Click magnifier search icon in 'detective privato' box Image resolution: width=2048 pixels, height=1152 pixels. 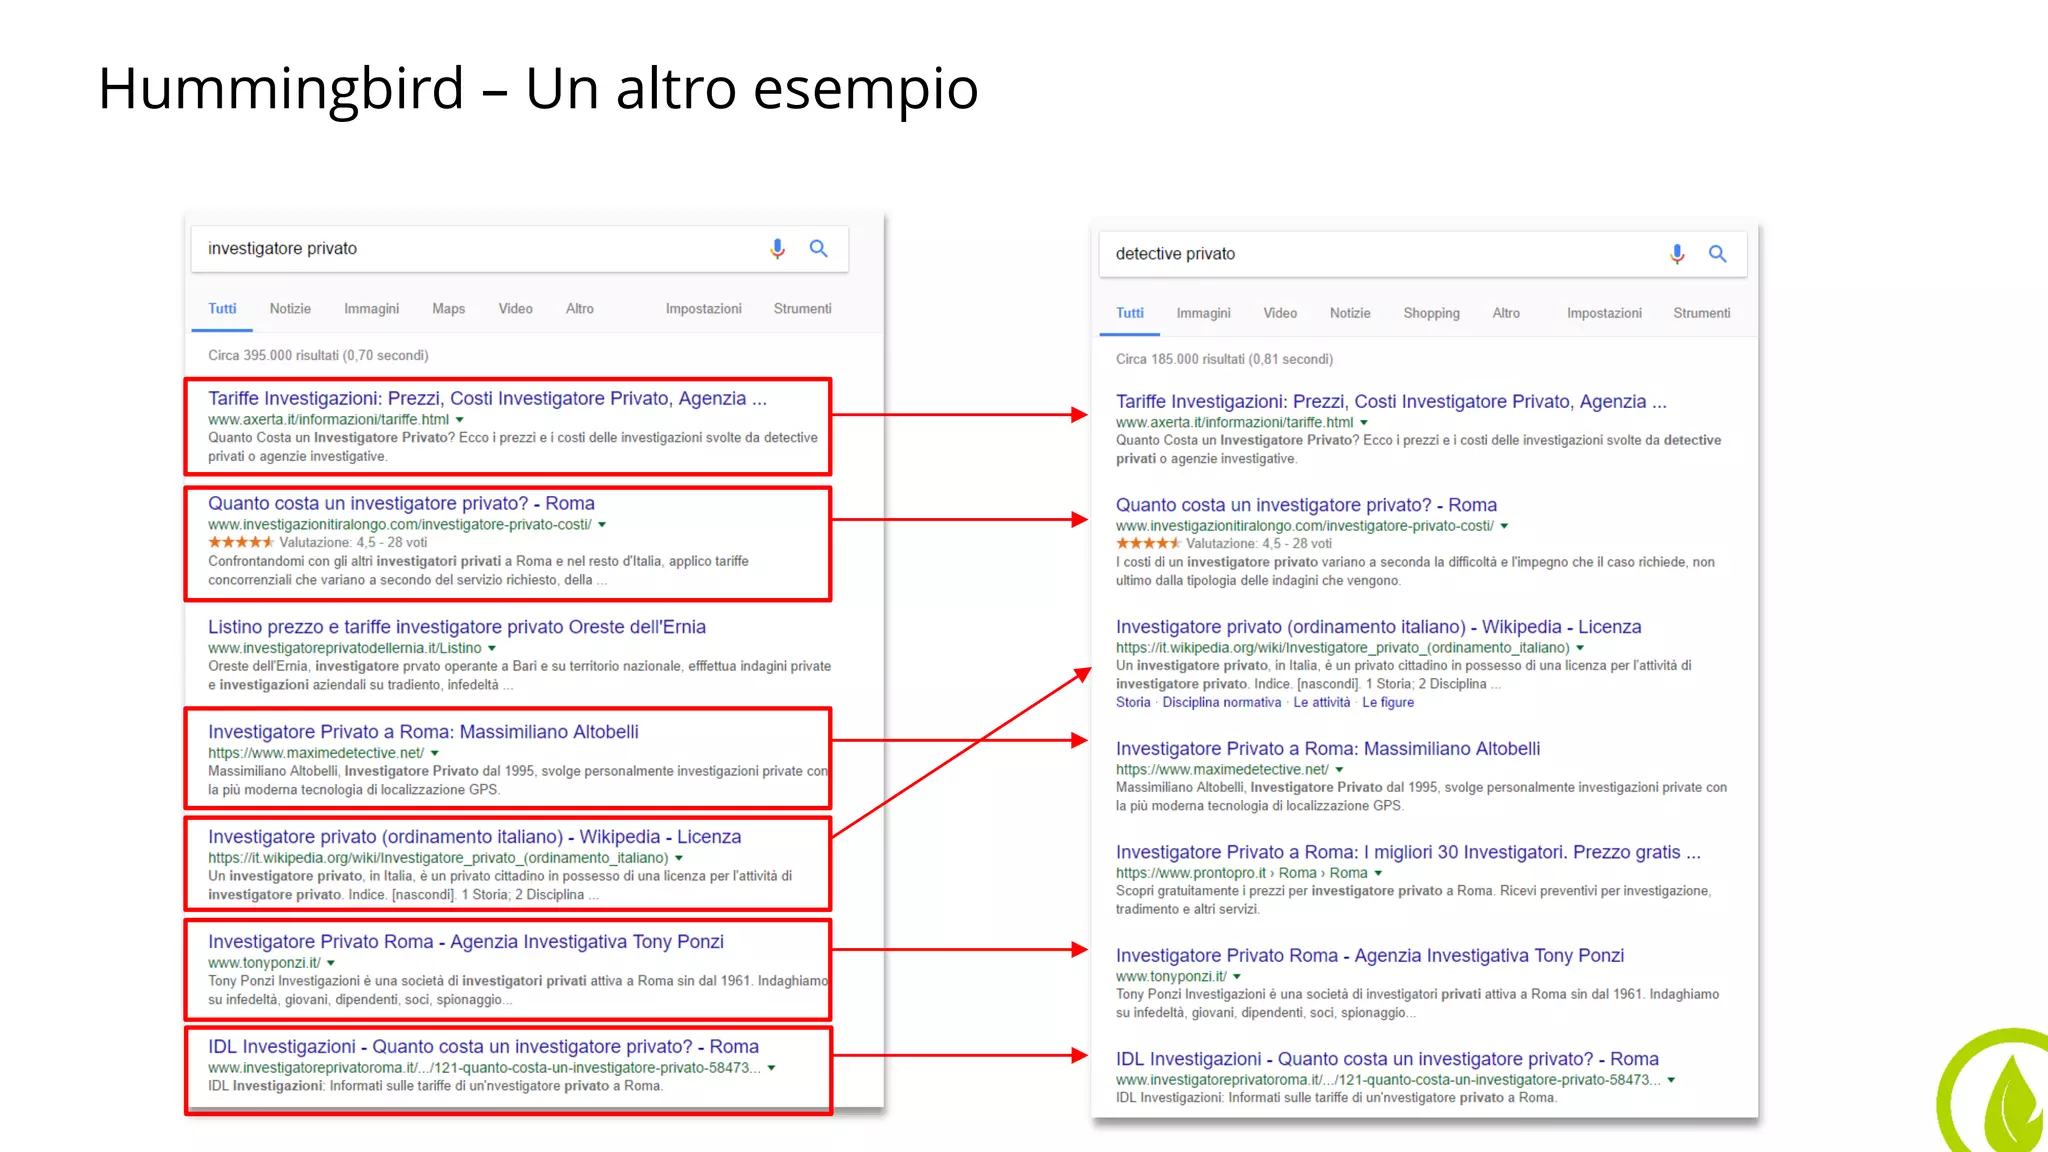[x=1717, y=254]
